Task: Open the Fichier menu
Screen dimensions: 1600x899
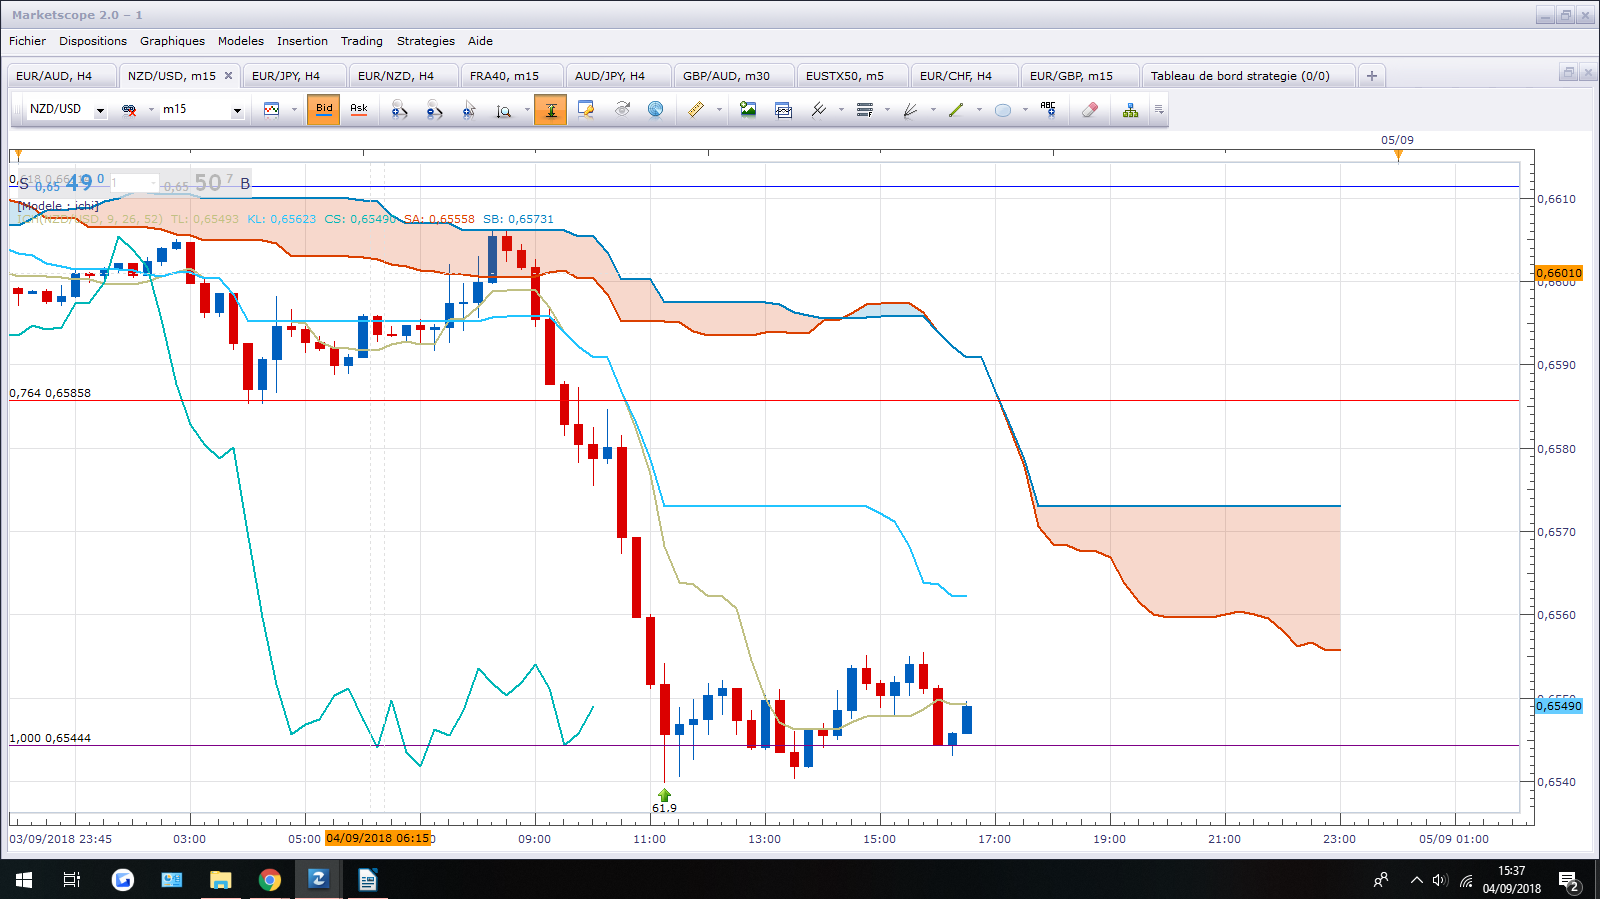Action: tap(28, 41)
